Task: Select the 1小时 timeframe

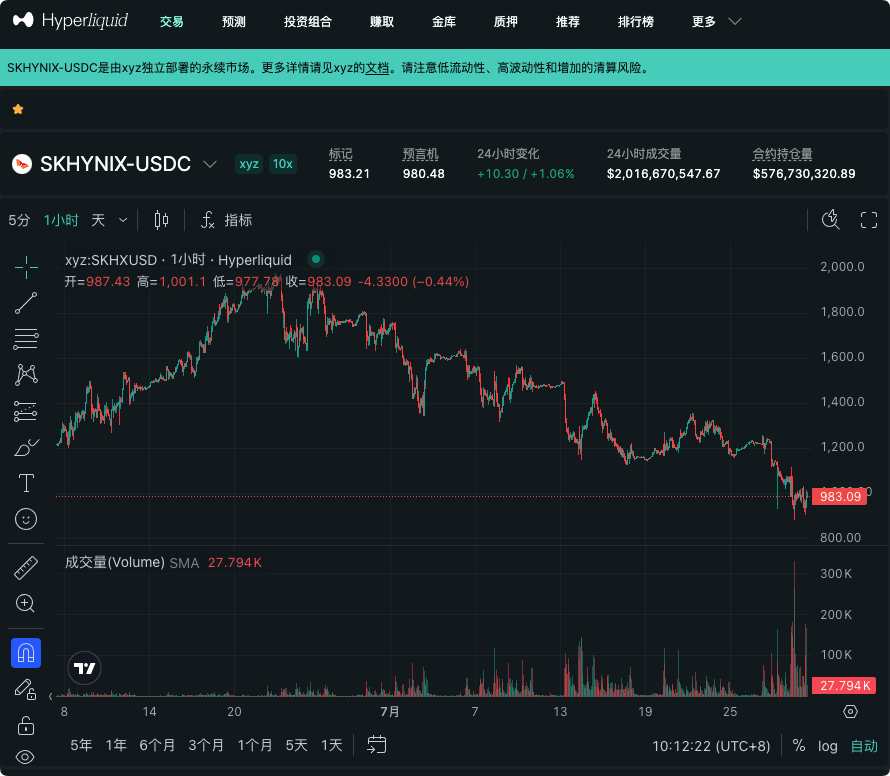Action: [x=61, y=220]
